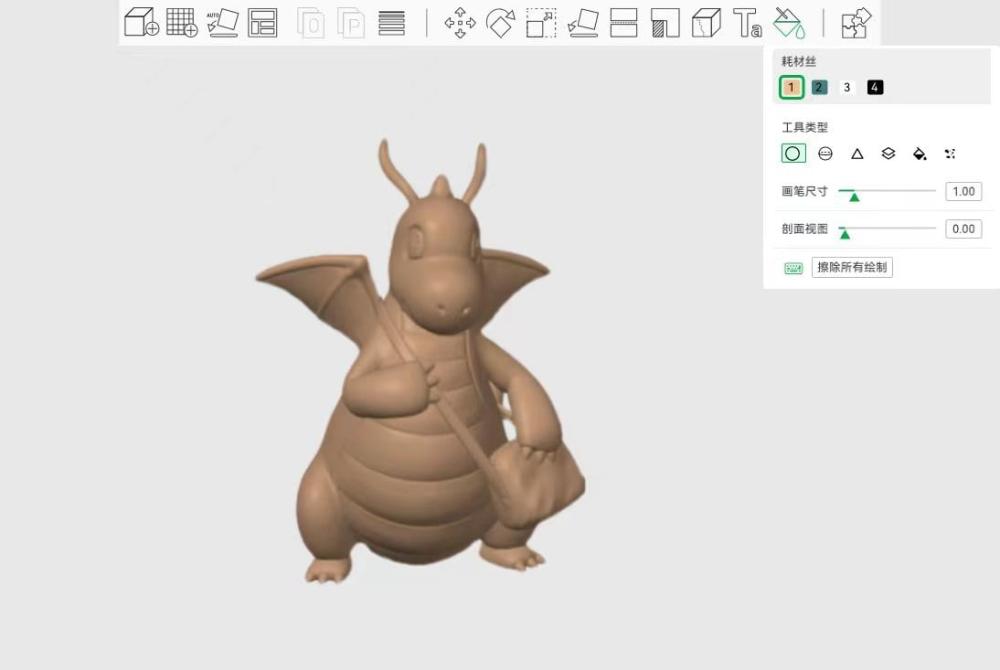The width and height of the screenshot is (1000, 670).
Task: Click the 剖面视图 value input field
Action: coord(963,229)
